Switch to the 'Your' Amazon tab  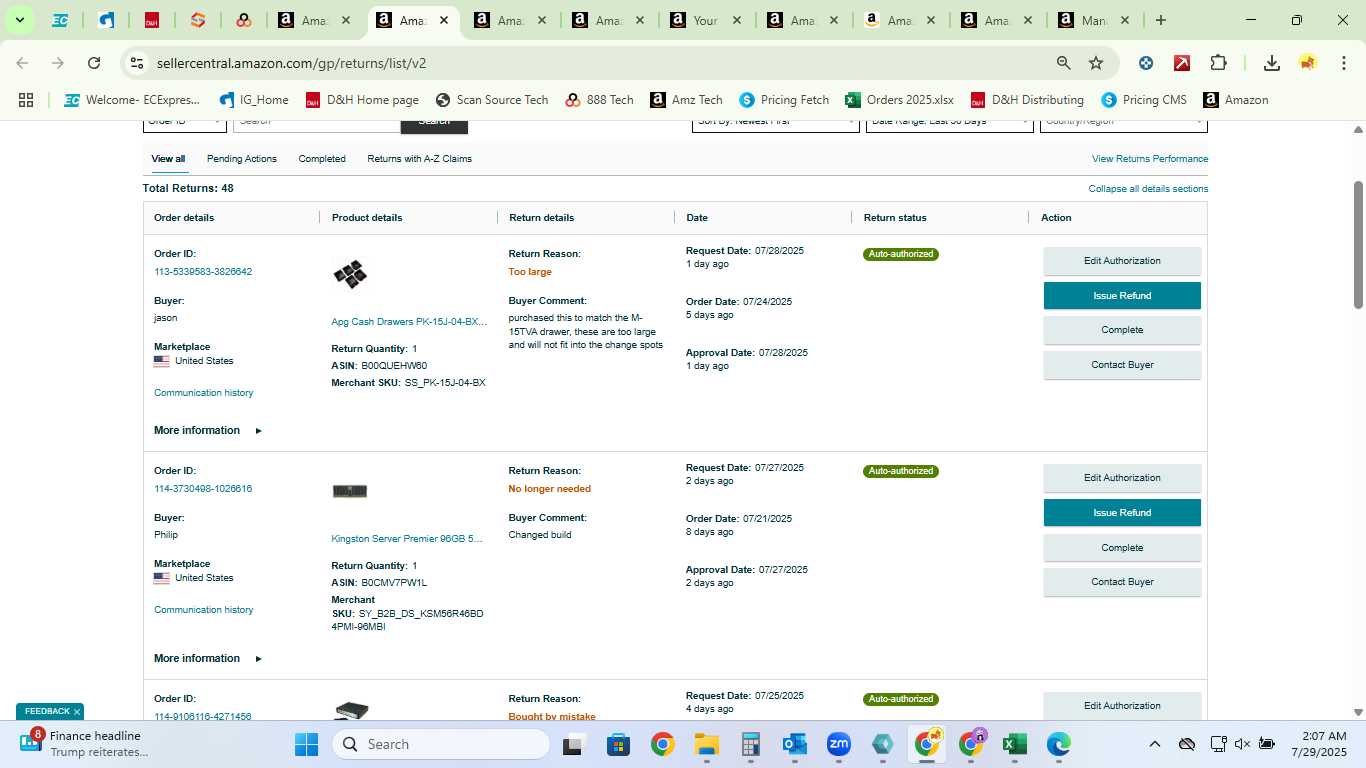(x=706, y=20)
